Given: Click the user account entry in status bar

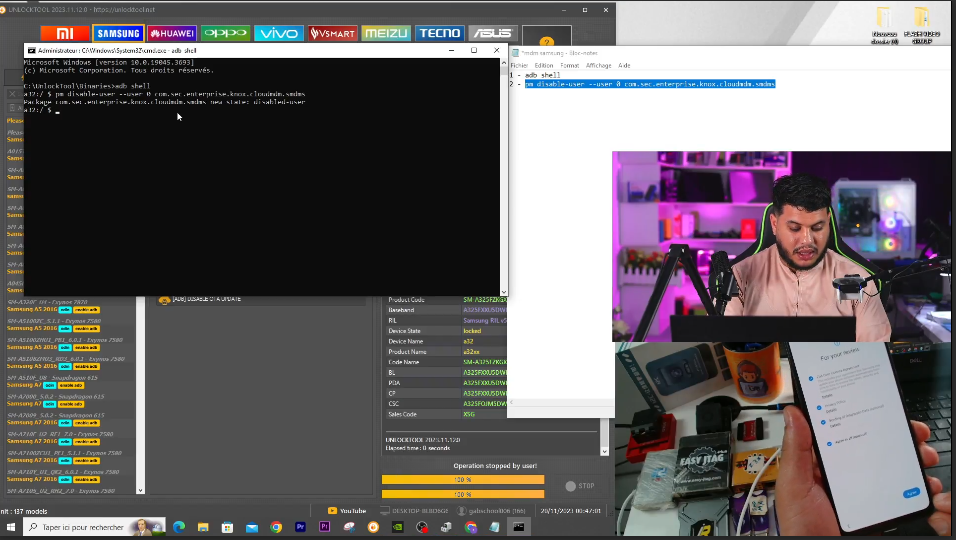Looking at the screenshot, I should tap(491, 511).
